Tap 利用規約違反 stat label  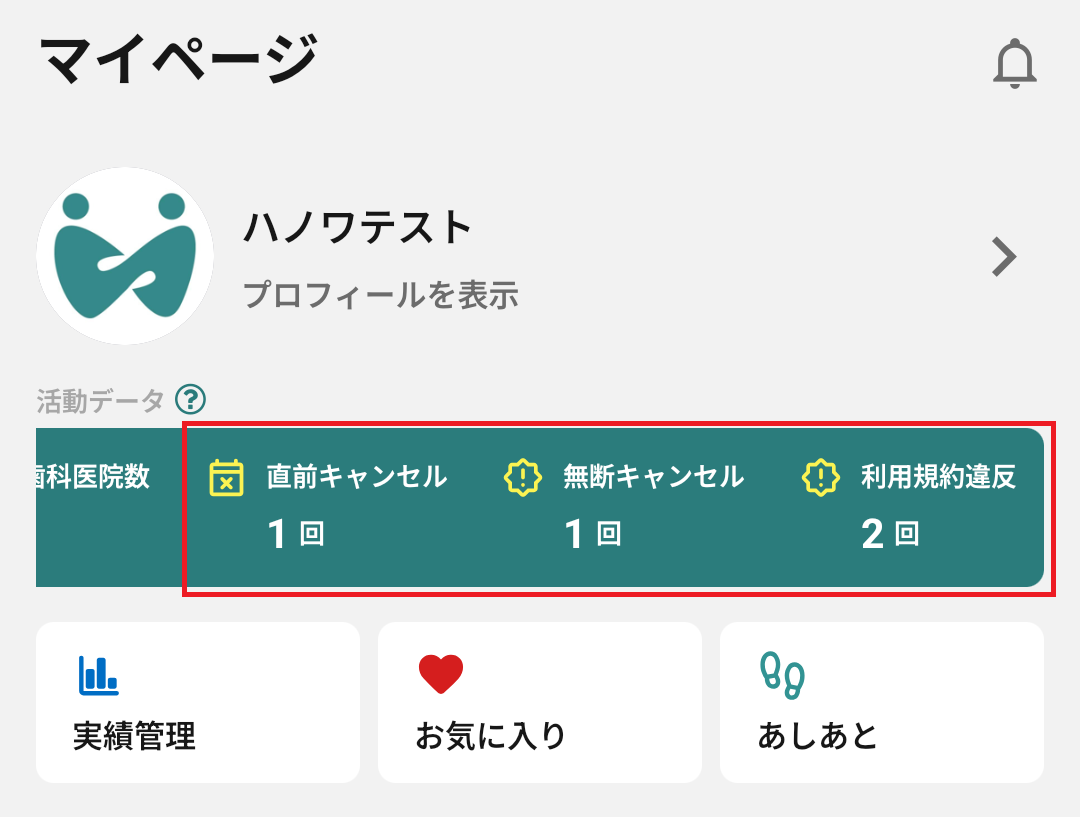[x=938, y=477]
